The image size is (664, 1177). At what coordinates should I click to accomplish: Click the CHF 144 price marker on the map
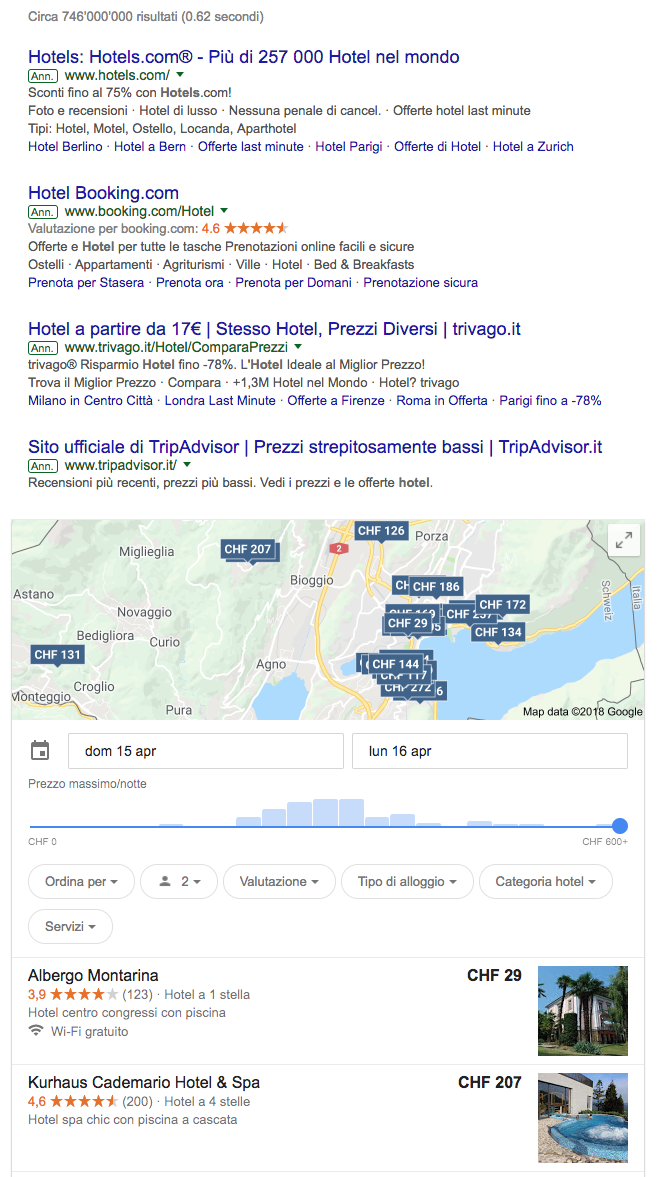(x=395, y=664)
